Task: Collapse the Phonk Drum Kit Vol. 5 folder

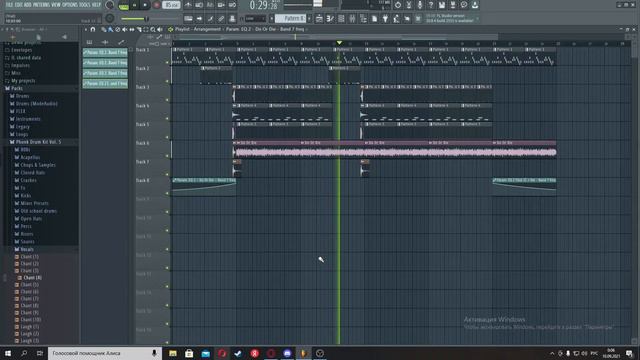Action: click(x=38, y=142)
